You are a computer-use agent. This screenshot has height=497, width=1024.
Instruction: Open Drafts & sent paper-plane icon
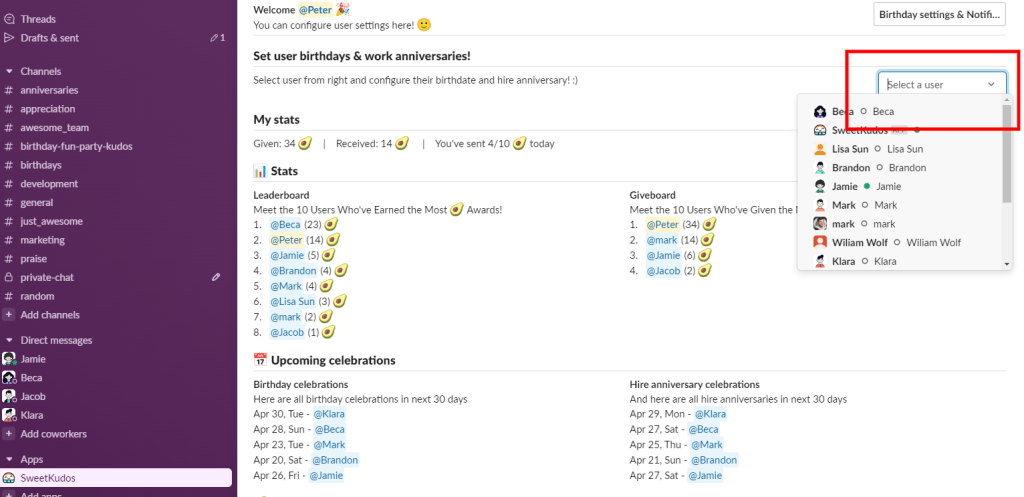tap(9, 38)
